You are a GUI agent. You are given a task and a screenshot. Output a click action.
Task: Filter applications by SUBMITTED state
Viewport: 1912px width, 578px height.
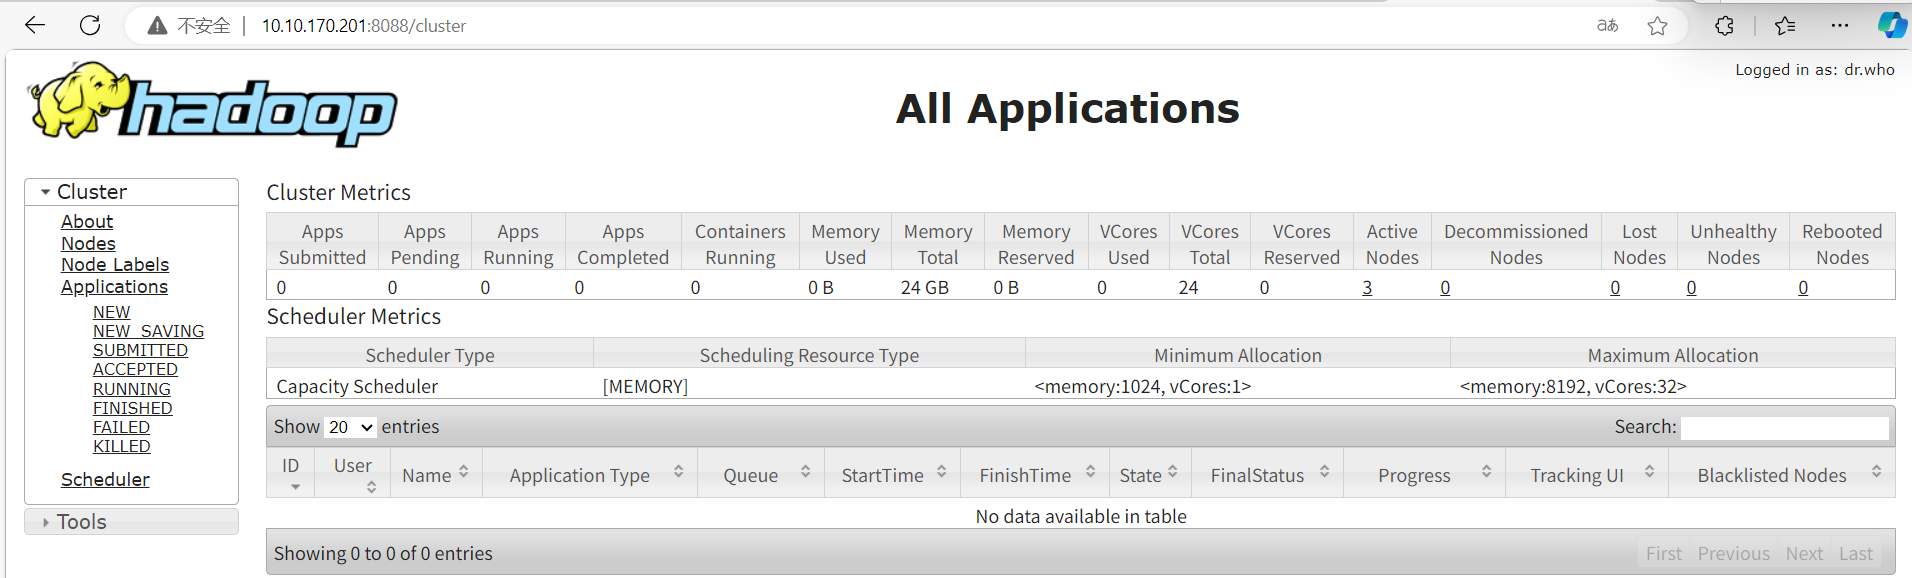tap(140, 350)
